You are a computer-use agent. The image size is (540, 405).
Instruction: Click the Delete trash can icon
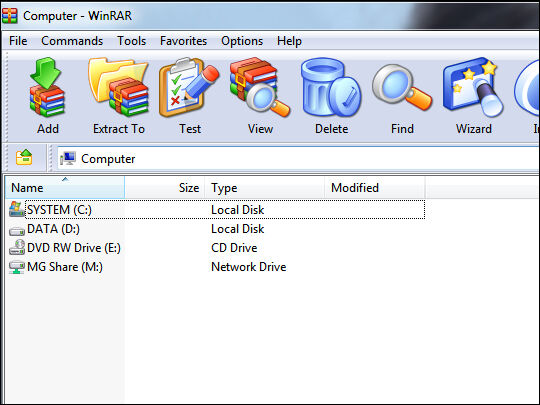click(331, 87)
